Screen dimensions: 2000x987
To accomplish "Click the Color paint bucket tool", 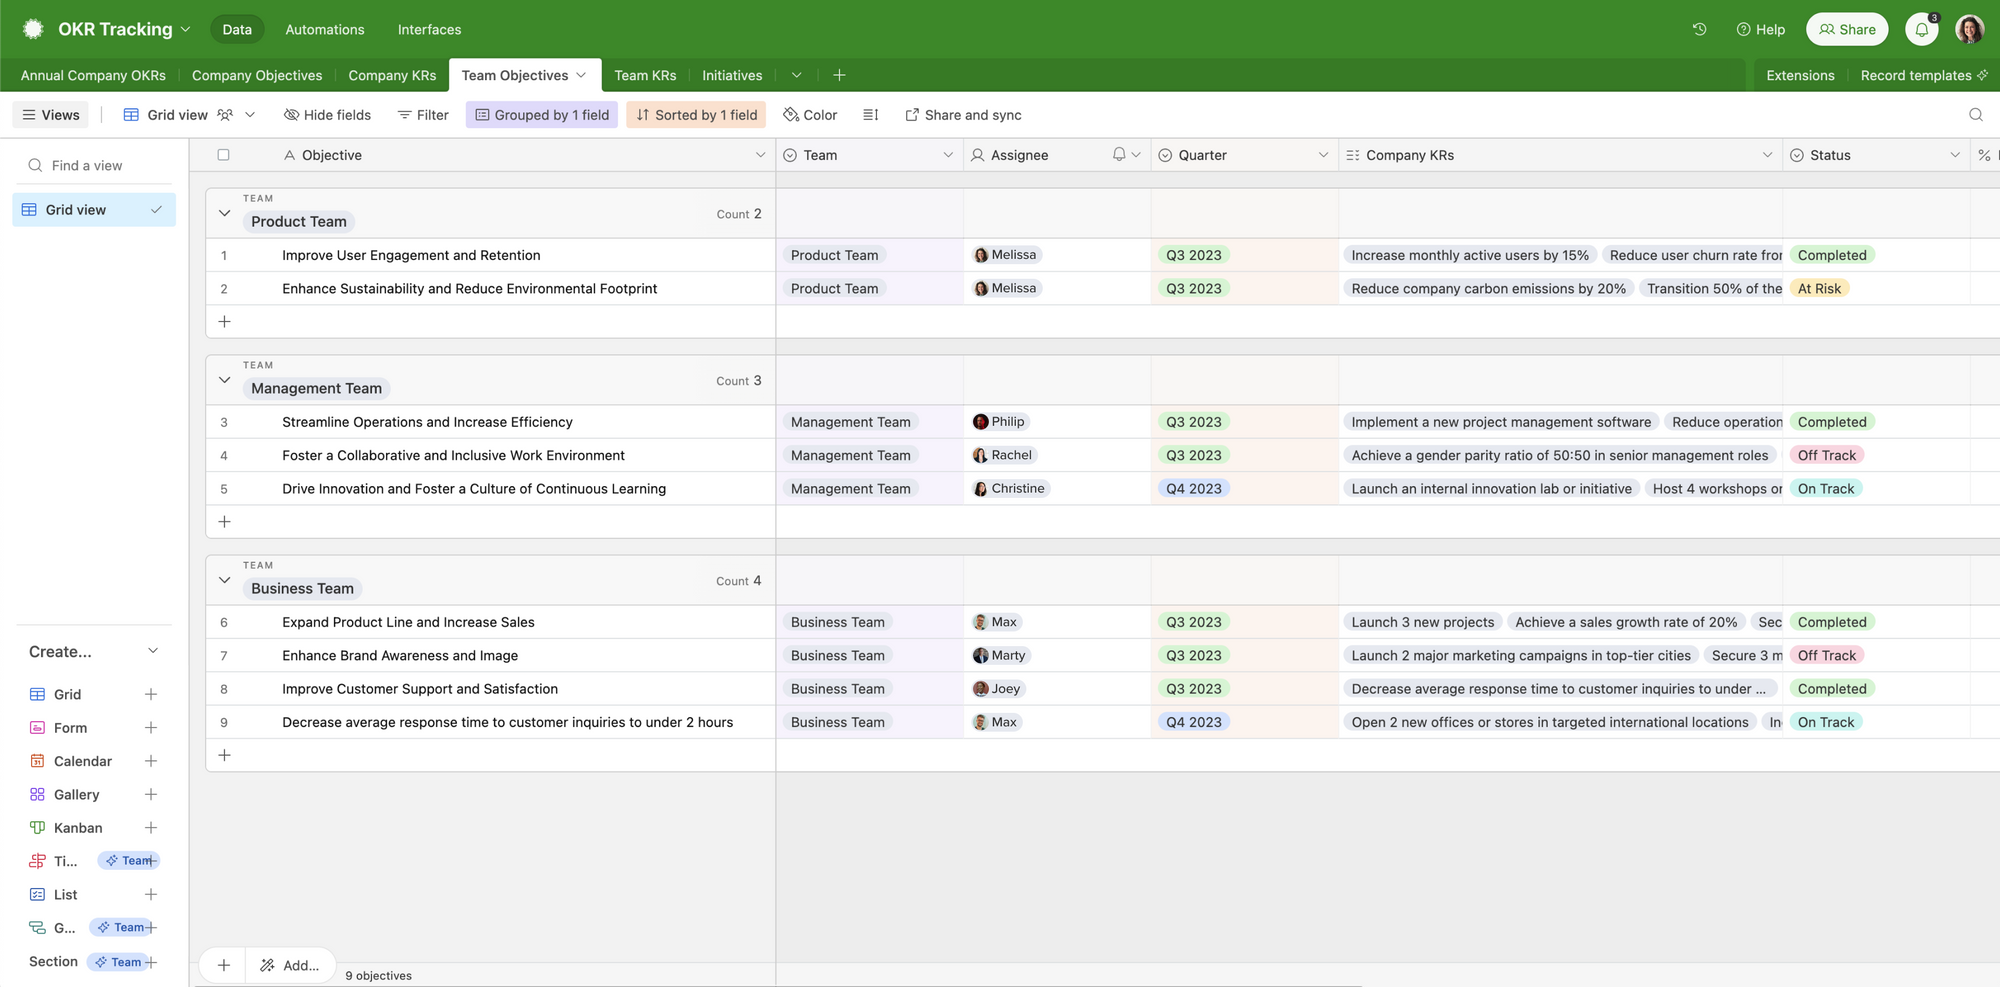I will 810,115.
